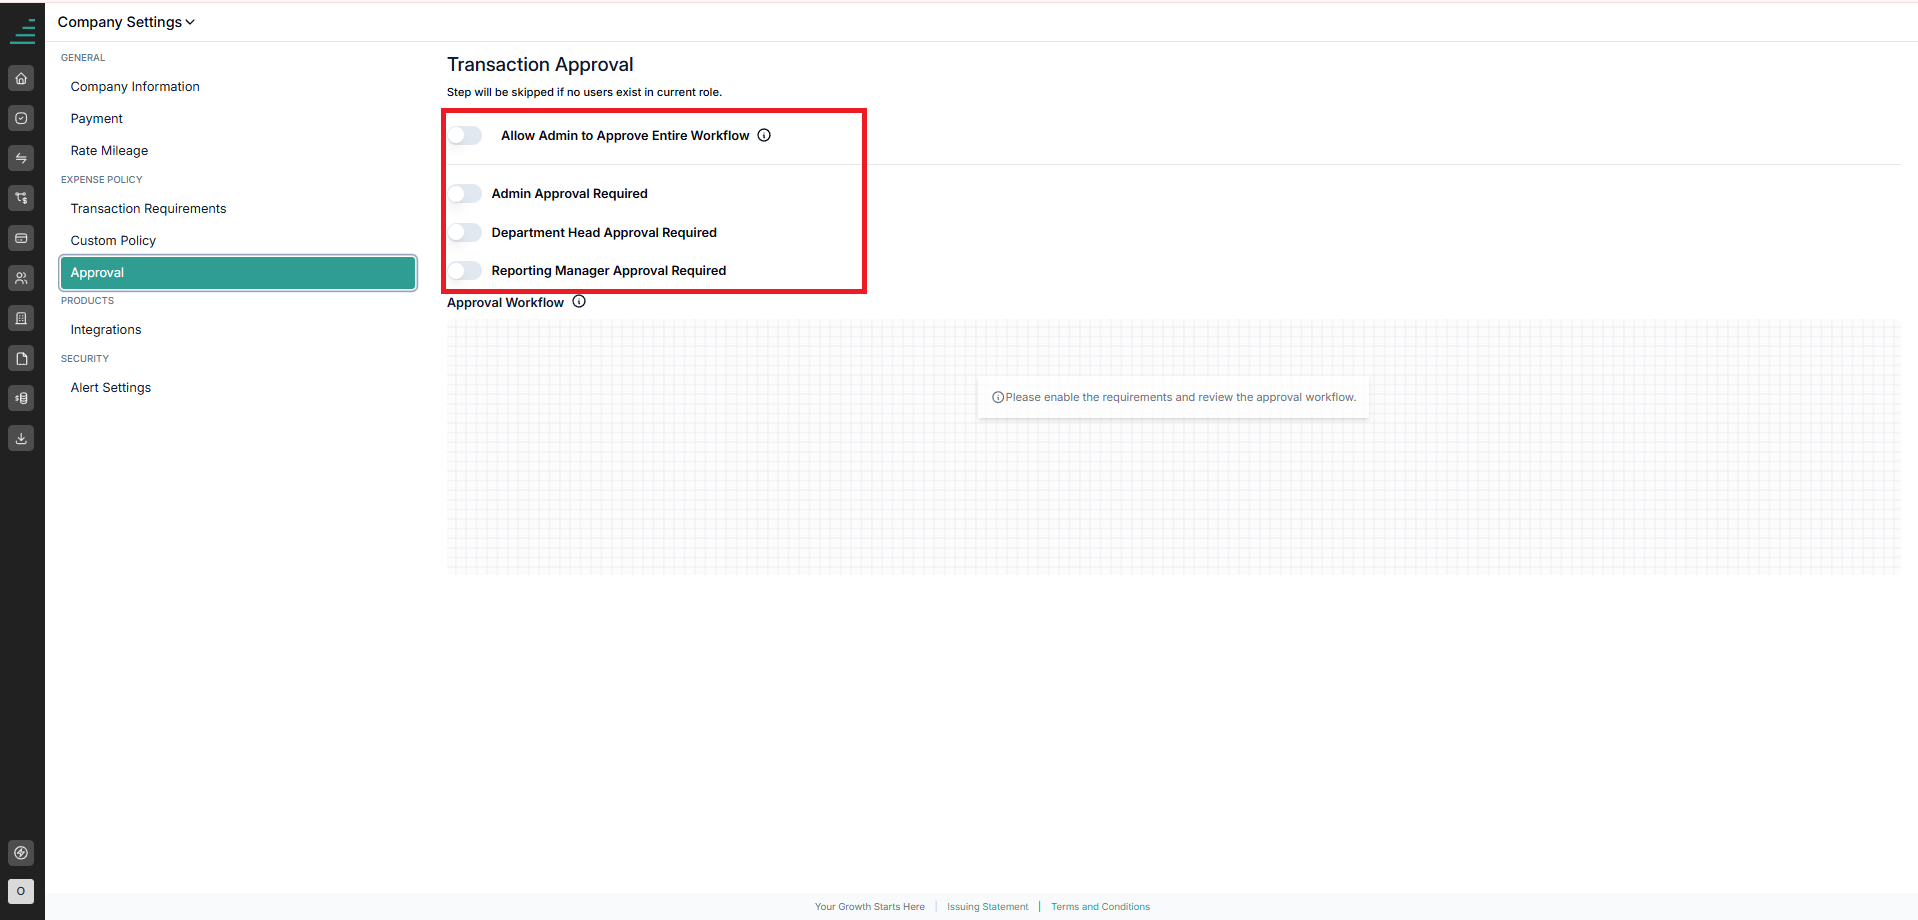Enable Reporting Manager Approval Required switch

coord(465,270)
